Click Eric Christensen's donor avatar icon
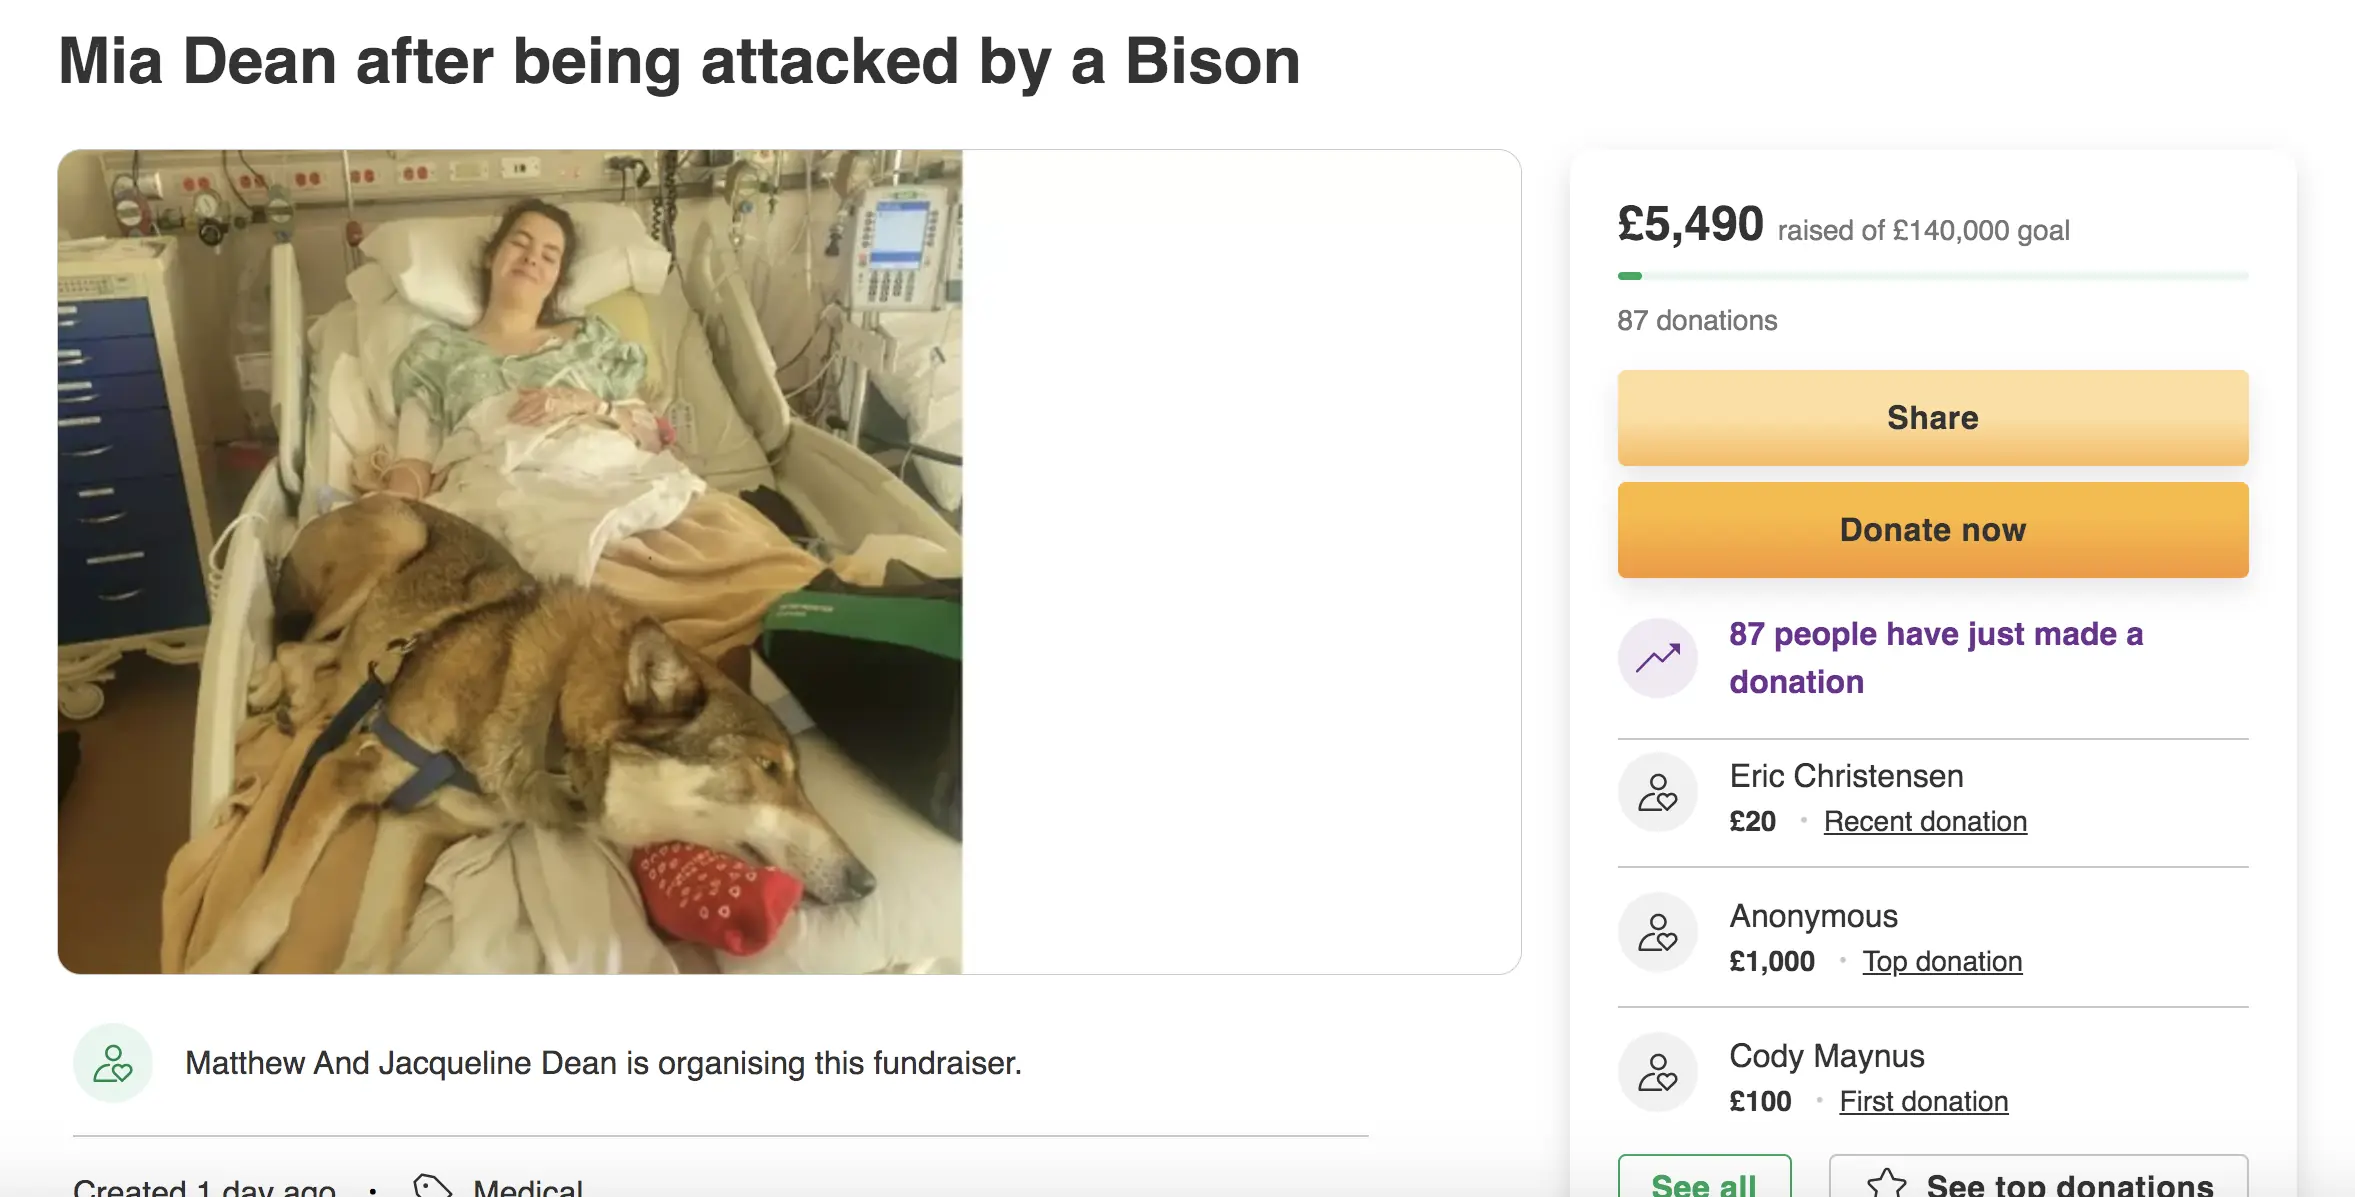The image size is (2355, 1197). click(x=1657, y=793)
